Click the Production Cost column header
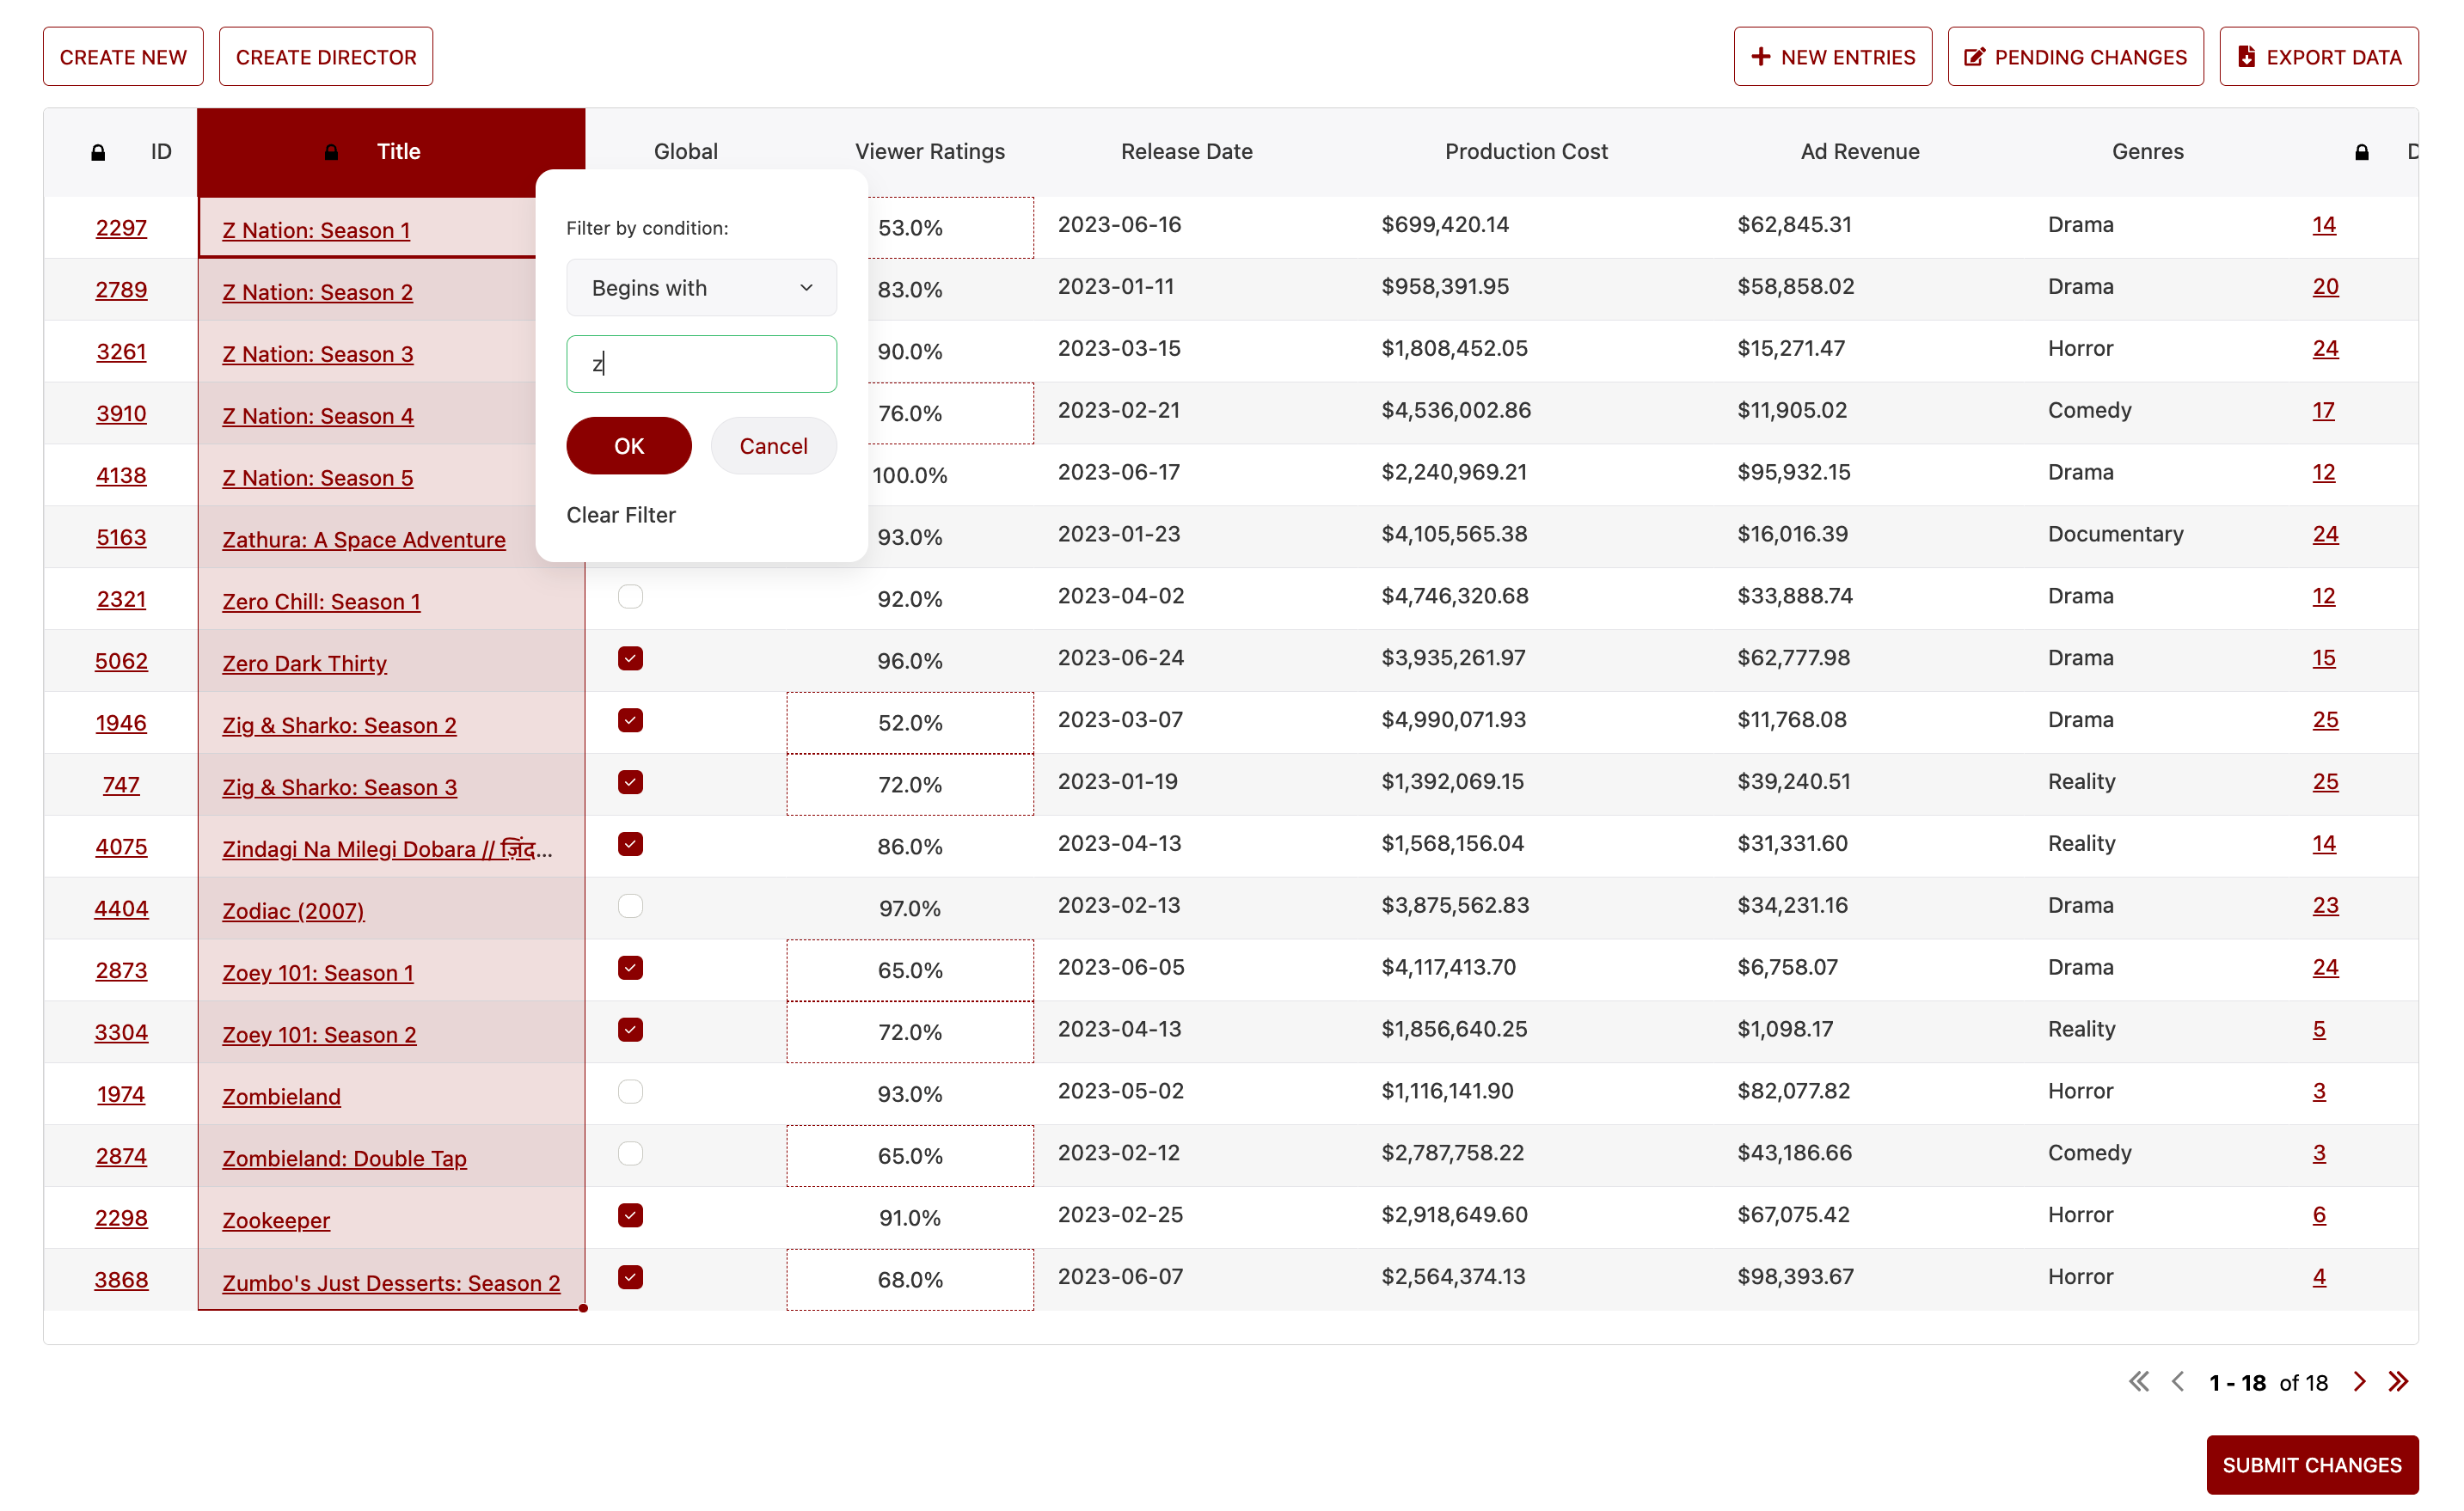Image resolution: width=2464 pixels, height=1511 pixels. [1526, 152]
